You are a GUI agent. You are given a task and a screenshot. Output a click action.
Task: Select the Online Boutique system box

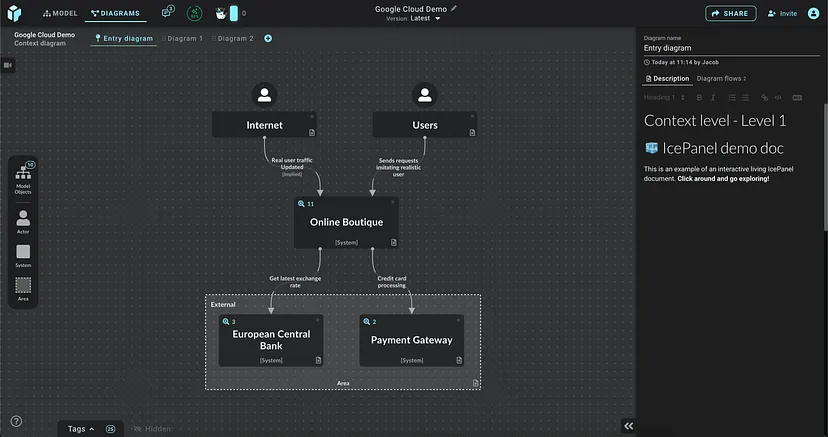click(x=346, y=222)
